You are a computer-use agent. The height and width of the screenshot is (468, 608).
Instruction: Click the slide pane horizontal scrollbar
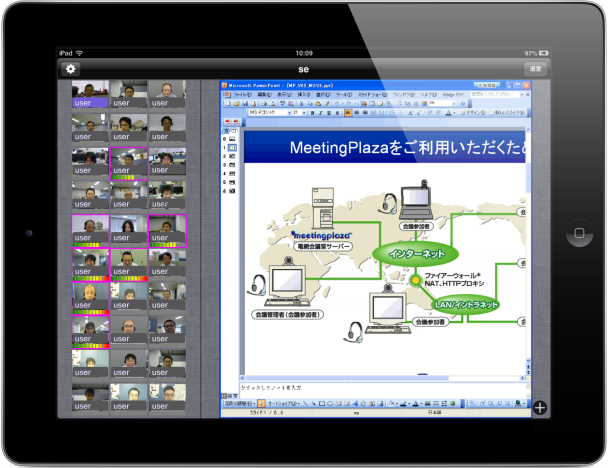383,378
